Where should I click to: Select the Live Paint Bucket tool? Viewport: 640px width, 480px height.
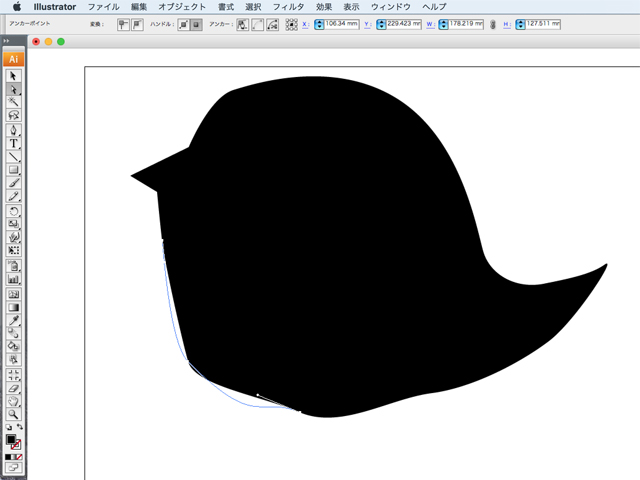point(13,347)
